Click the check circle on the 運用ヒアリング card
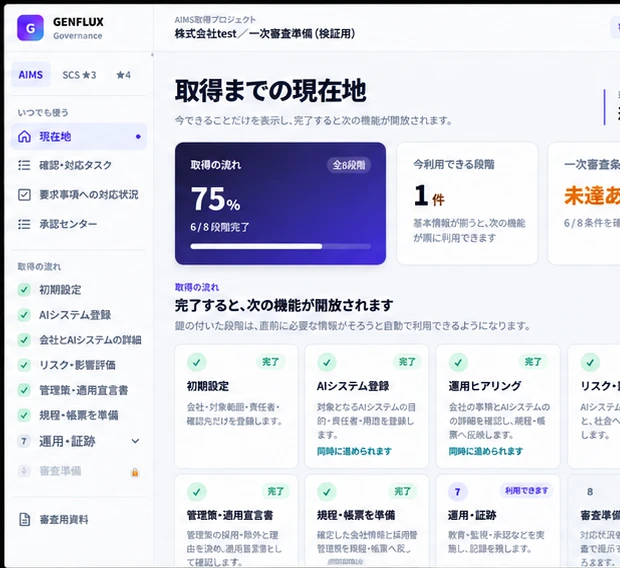The image size is (620, 568). pos(458,362)
